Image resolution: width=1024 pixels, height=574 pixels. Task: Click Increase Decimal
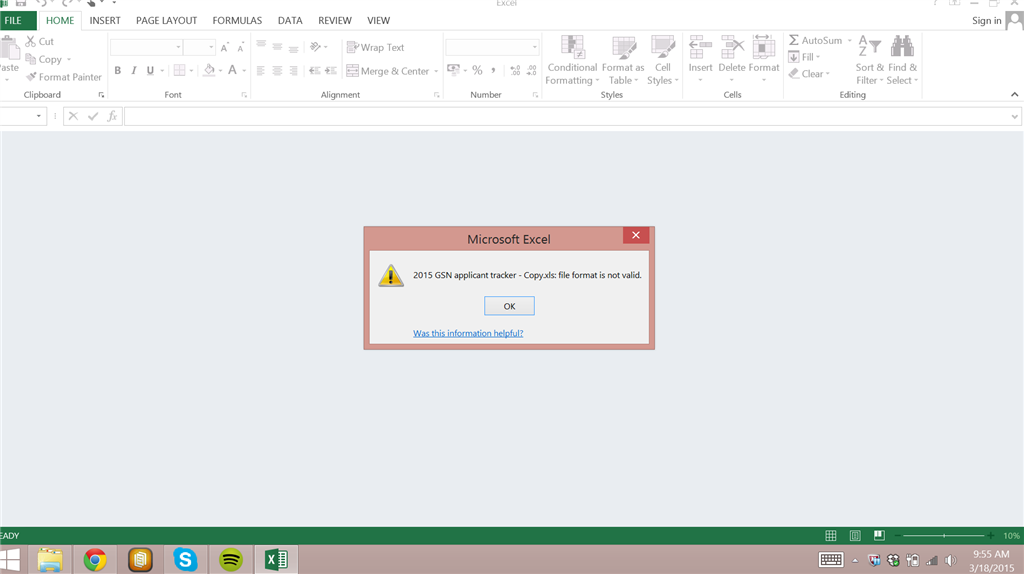pos(515,70)
